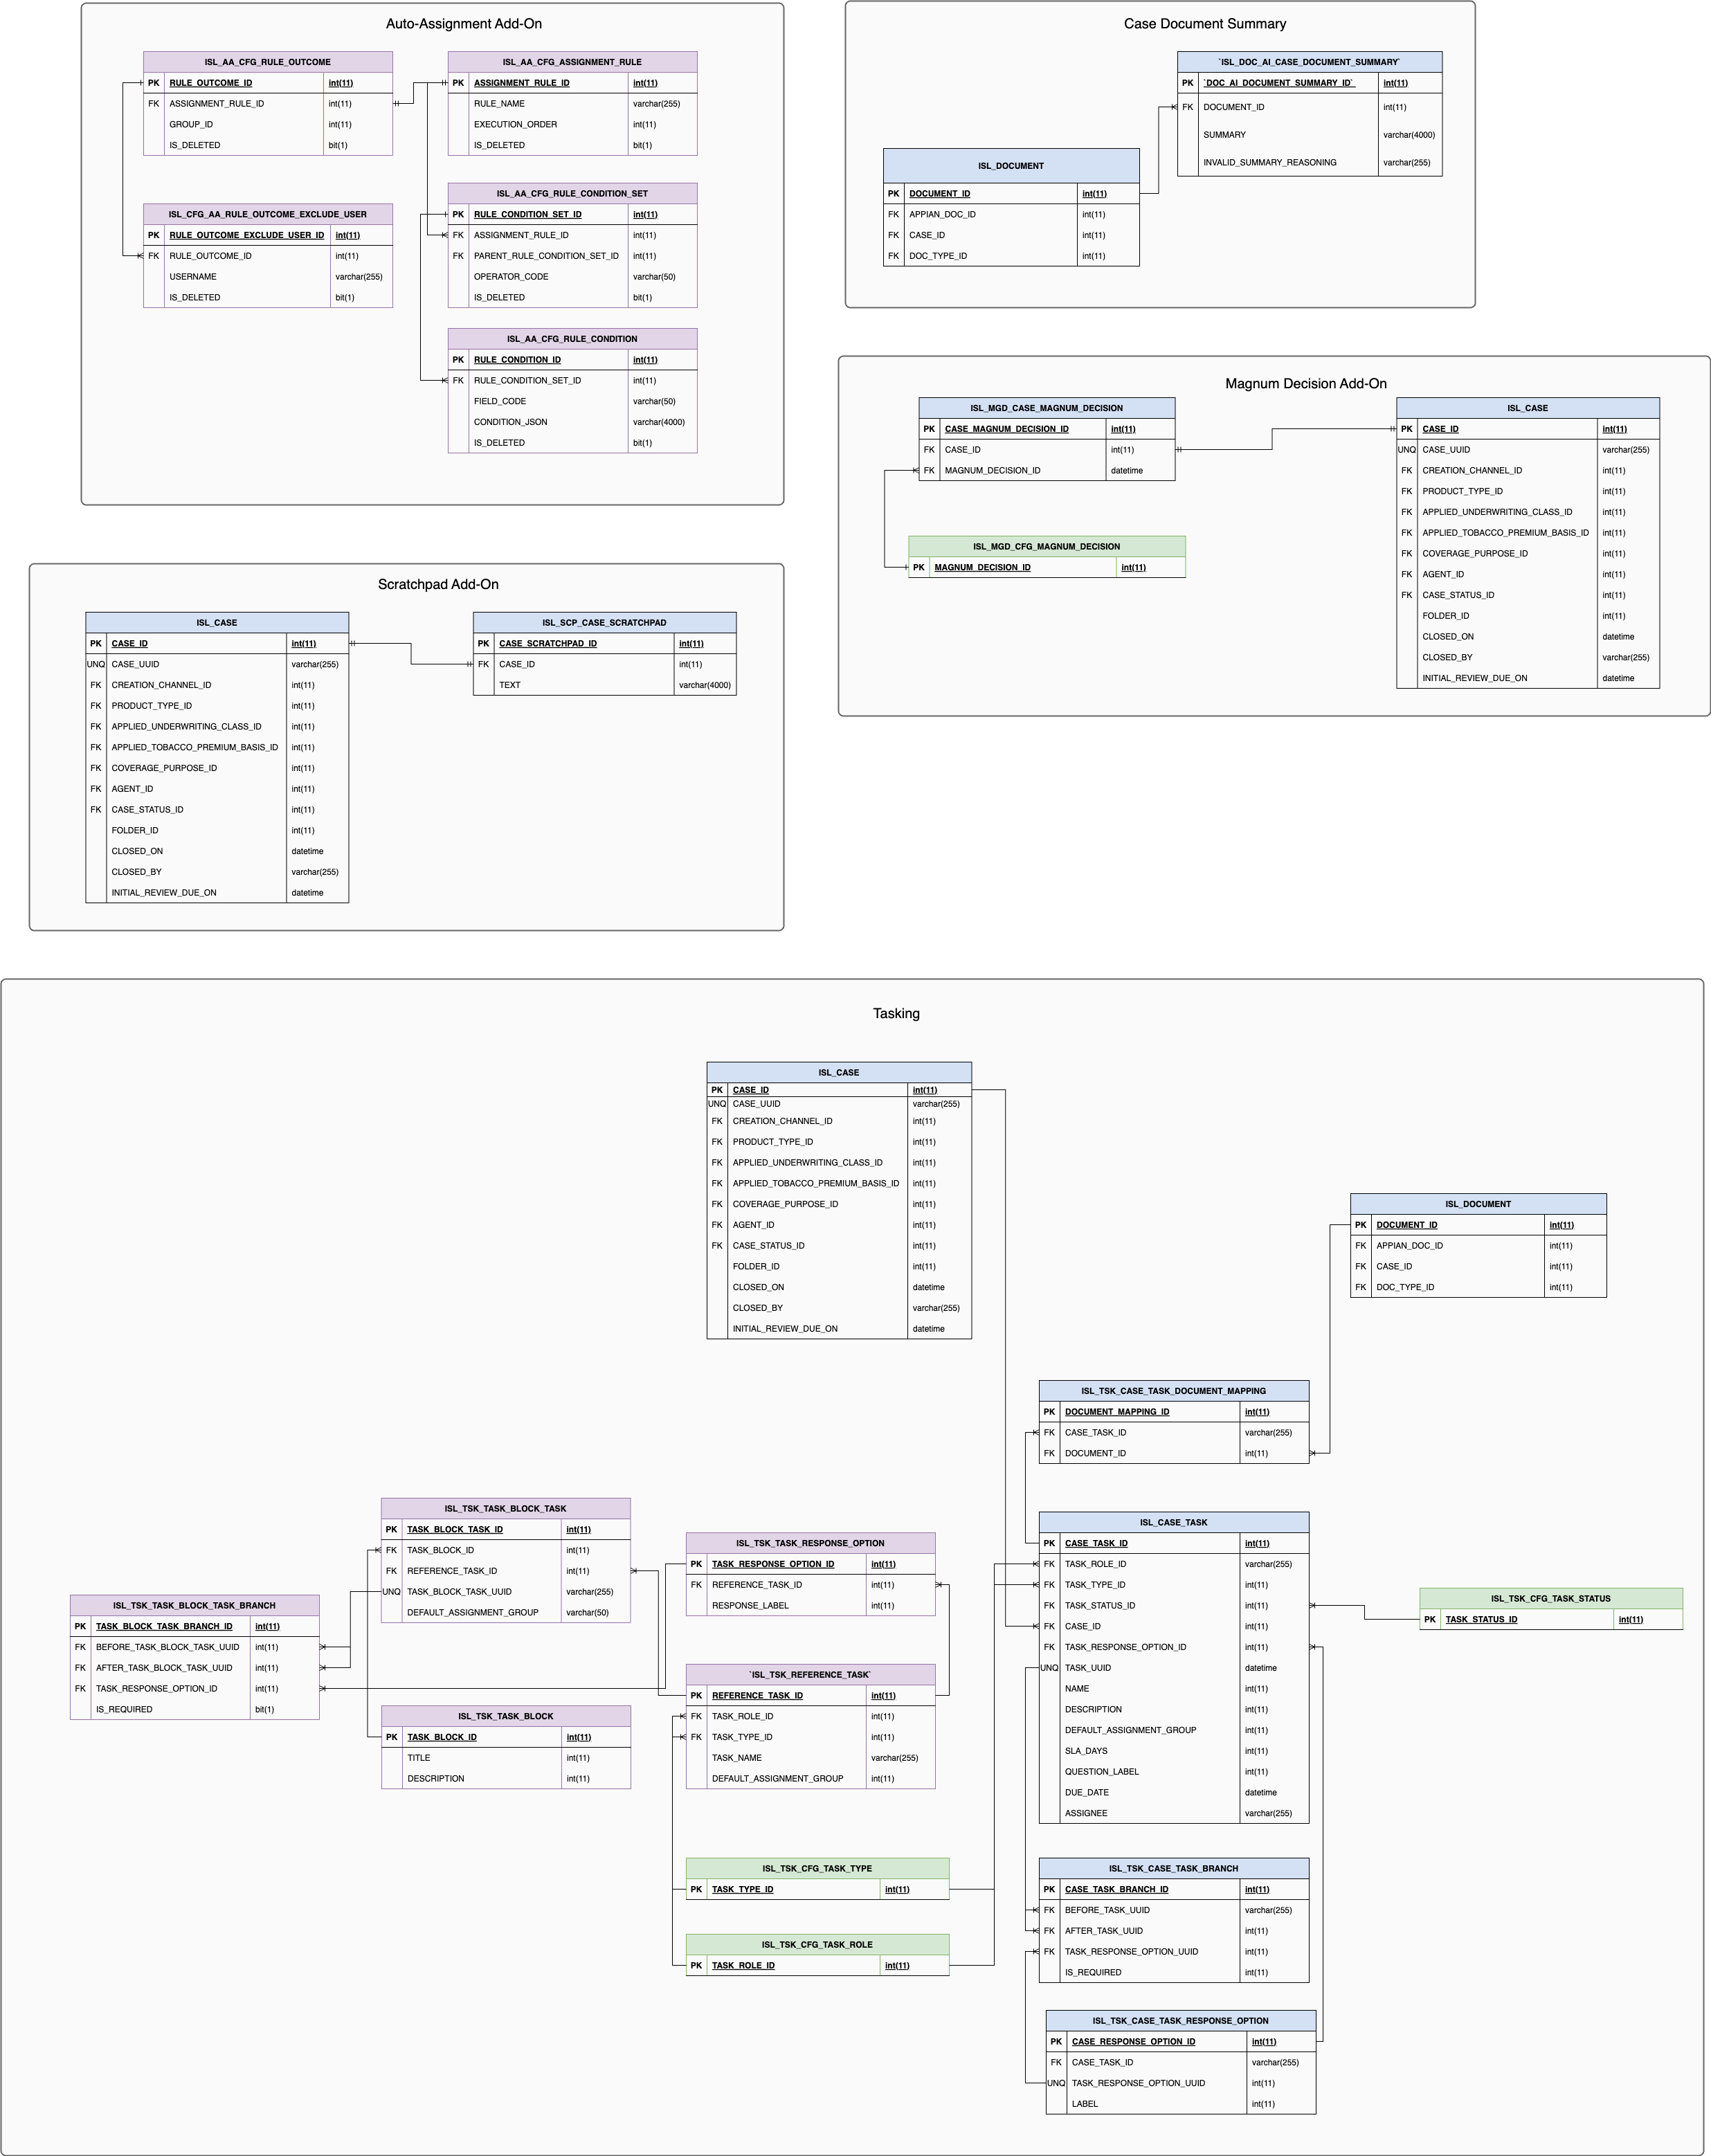Click the ISL_DOC_AI_CASE_DOCUMENT_SUMMARY table header
The height and width of the screenshot is (2156, 1711).
1310,62
